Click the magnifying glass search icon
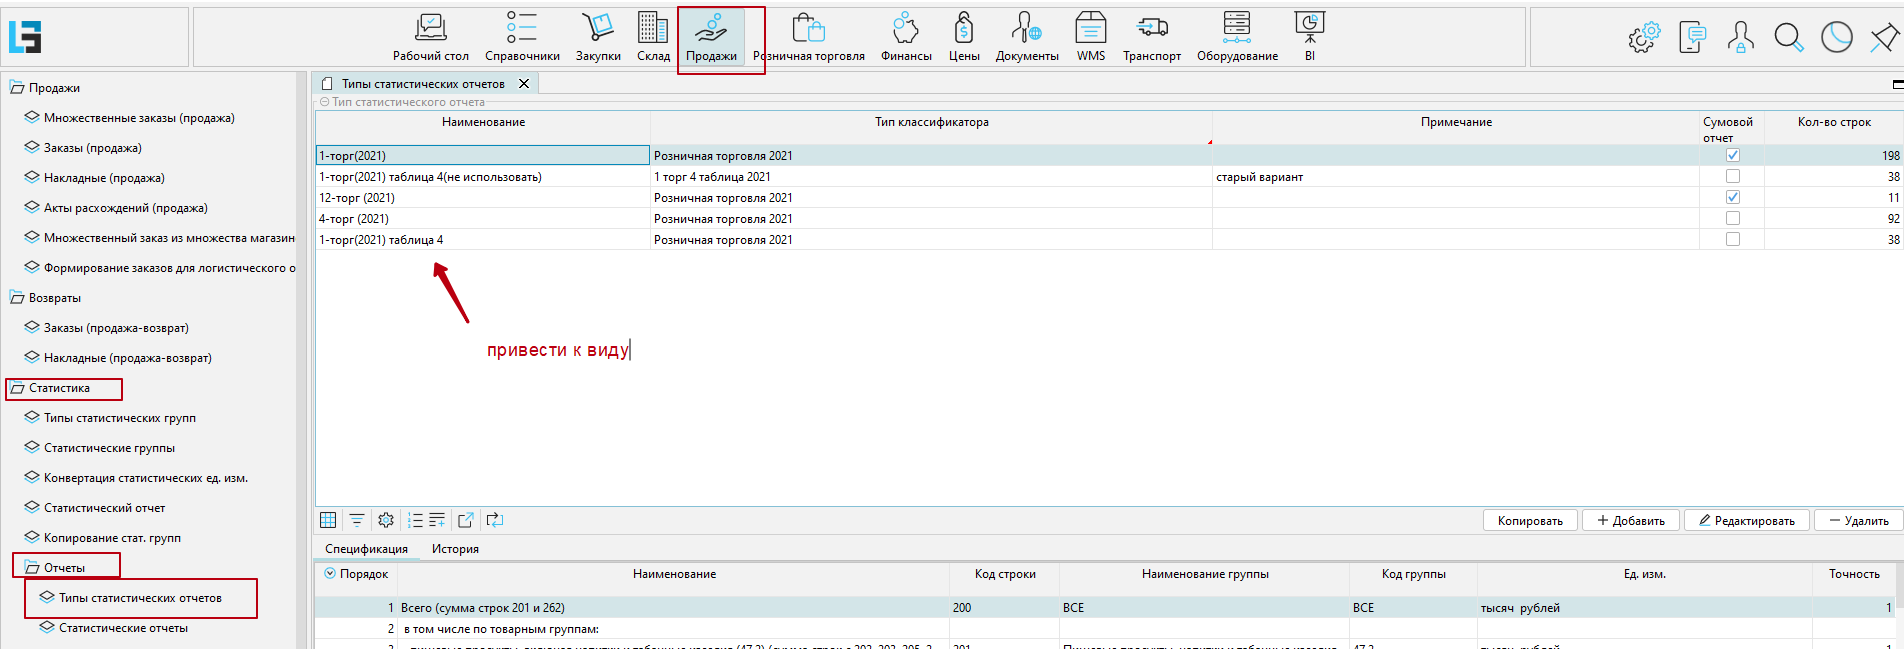1904x649 pixels. [x=1788, y=38]
